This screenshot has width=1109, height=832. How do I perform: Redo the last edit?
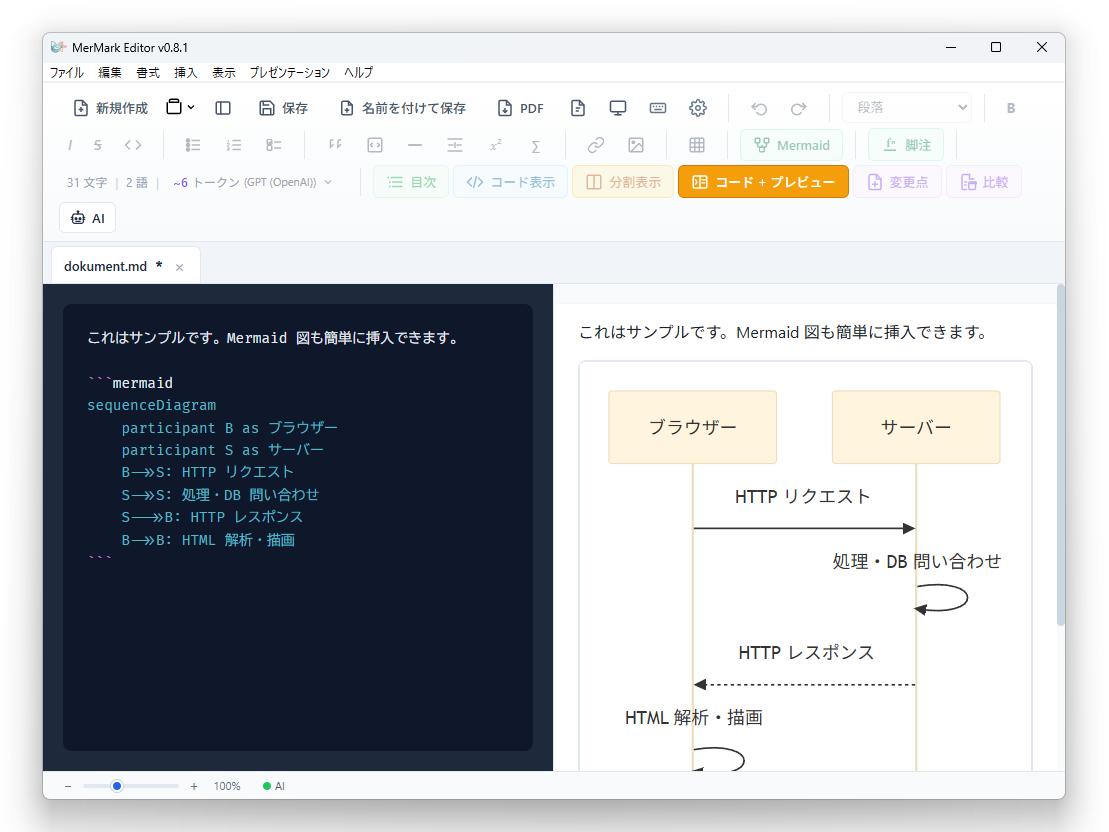799,108
